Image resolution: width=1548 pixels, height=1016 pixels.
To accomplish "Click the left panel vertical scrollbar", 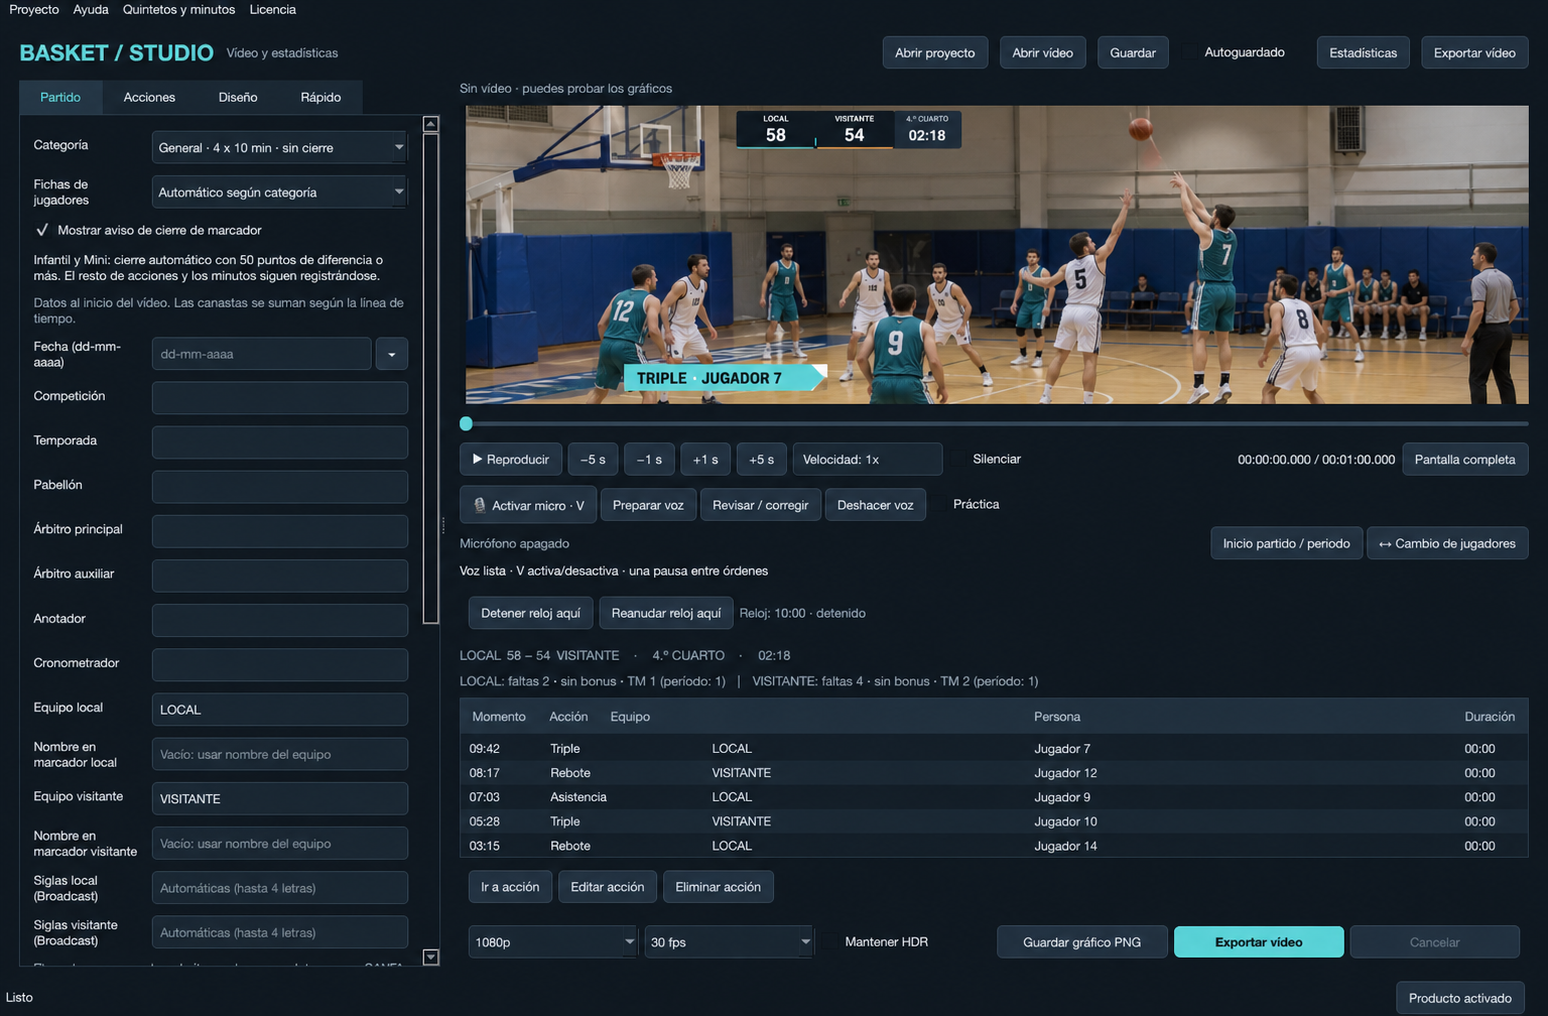I will coord(431,379).
